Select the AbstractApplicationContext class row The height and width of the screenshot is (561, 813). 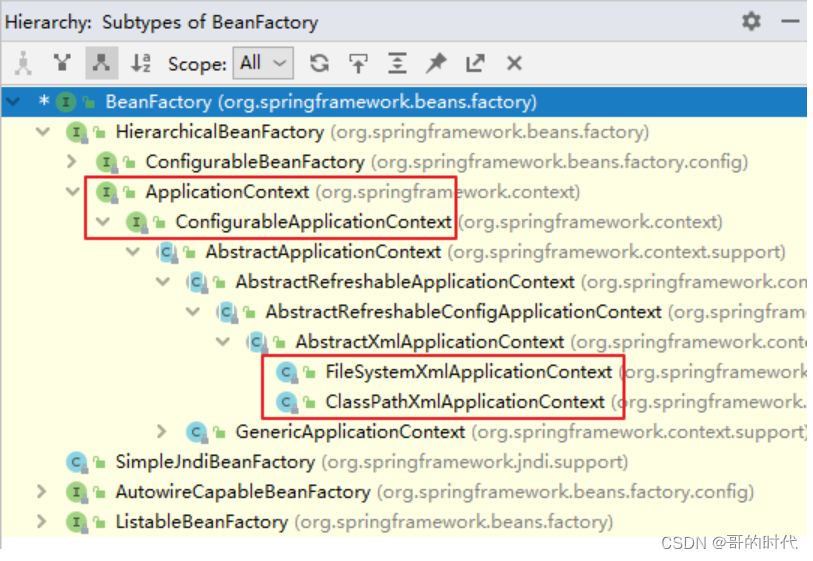click(x=404, y=252)
